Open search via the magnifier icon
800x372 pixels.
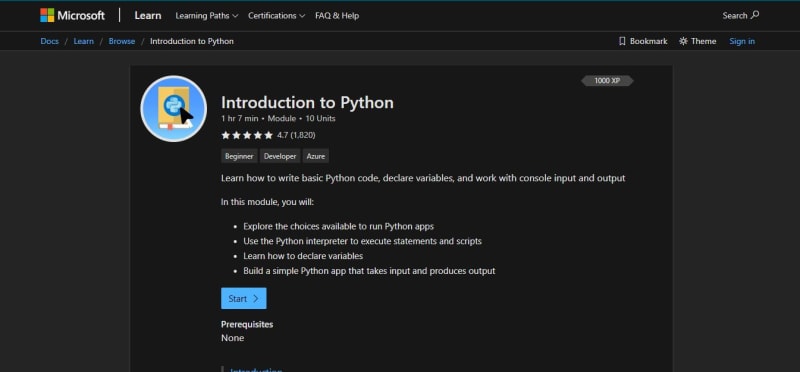755,15
